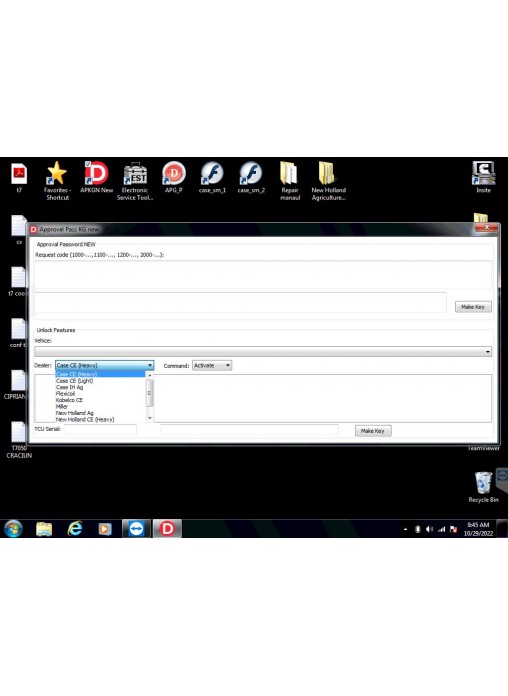Open the Repair manual folder
The width and height of the screenshot is (508, 696).
[290, 181]
